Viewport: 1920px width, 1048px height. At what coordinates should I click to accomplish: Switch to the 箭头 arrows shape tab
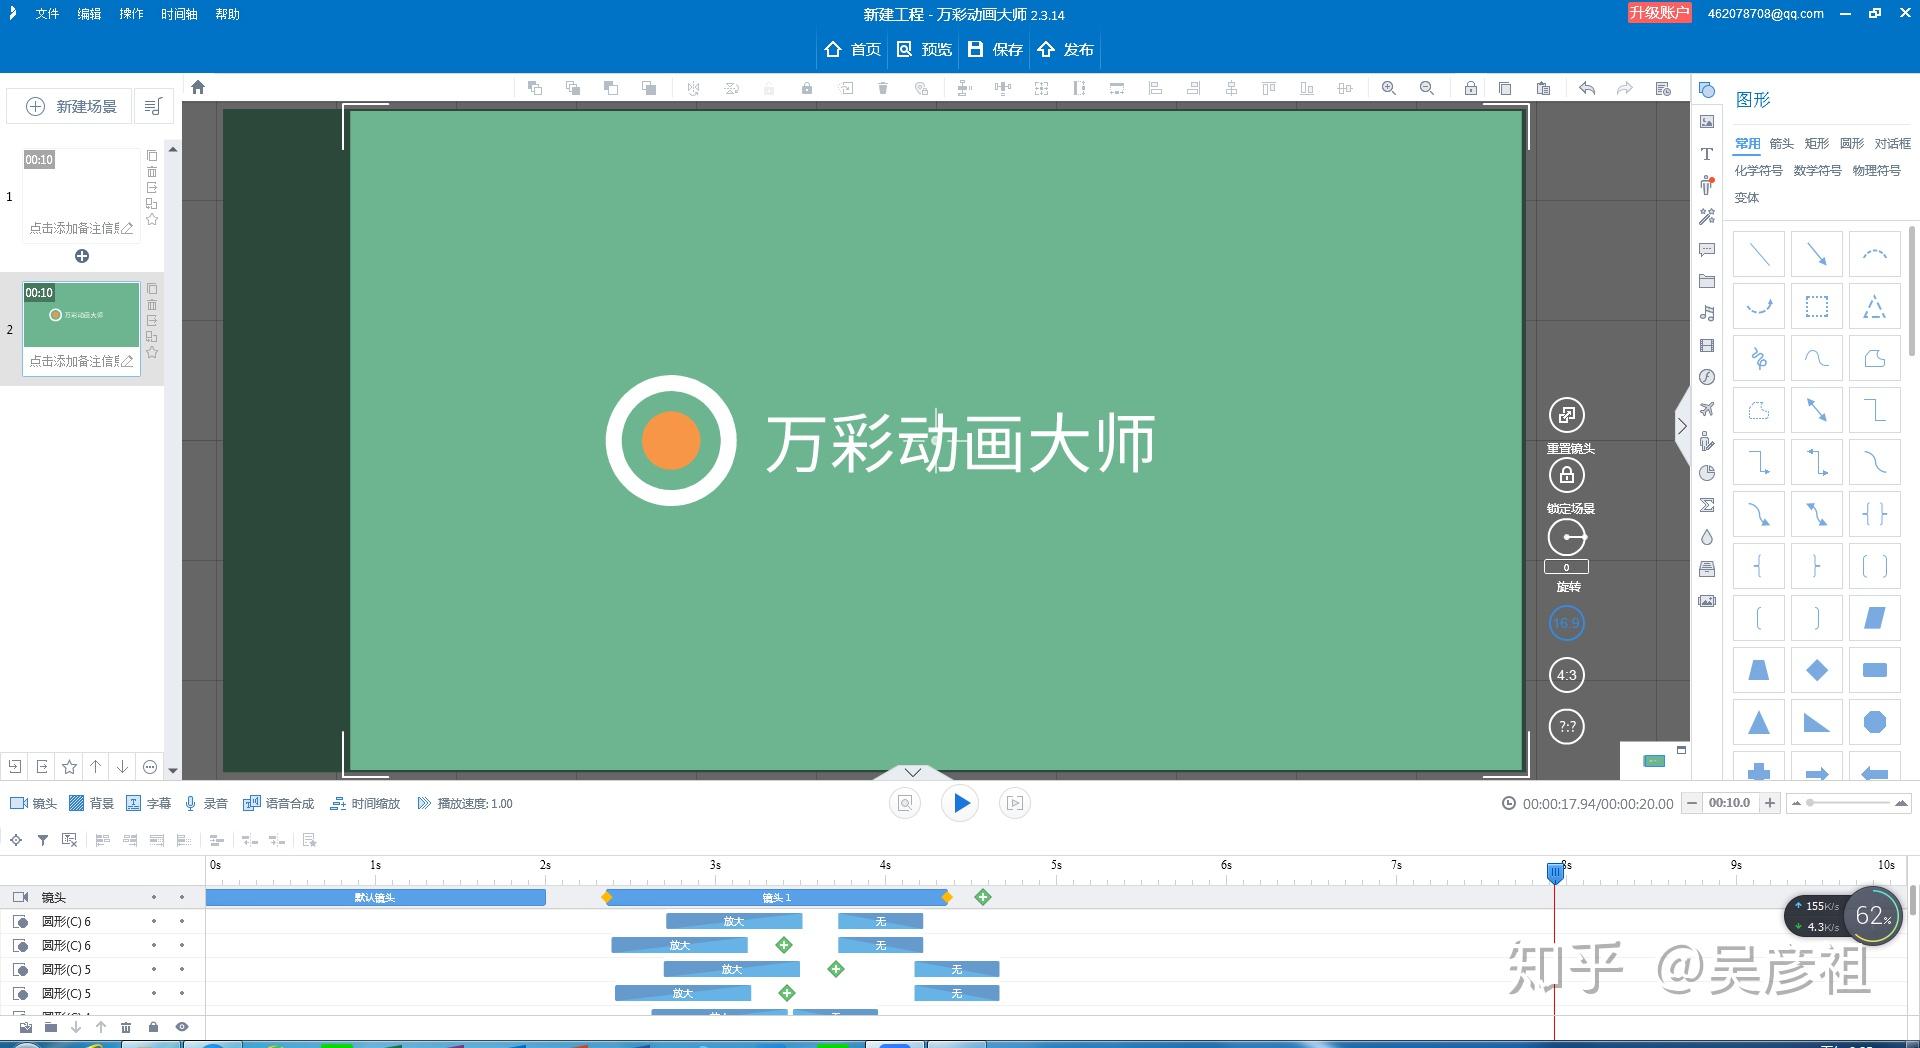1780,143
